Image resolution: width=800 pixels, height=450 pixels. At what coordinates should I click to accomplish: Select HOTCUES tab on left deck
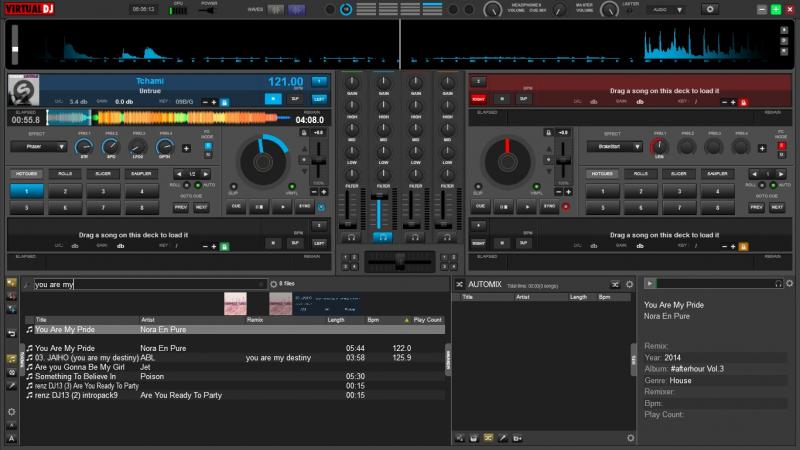pyautogui.click(x=27, y=174)
